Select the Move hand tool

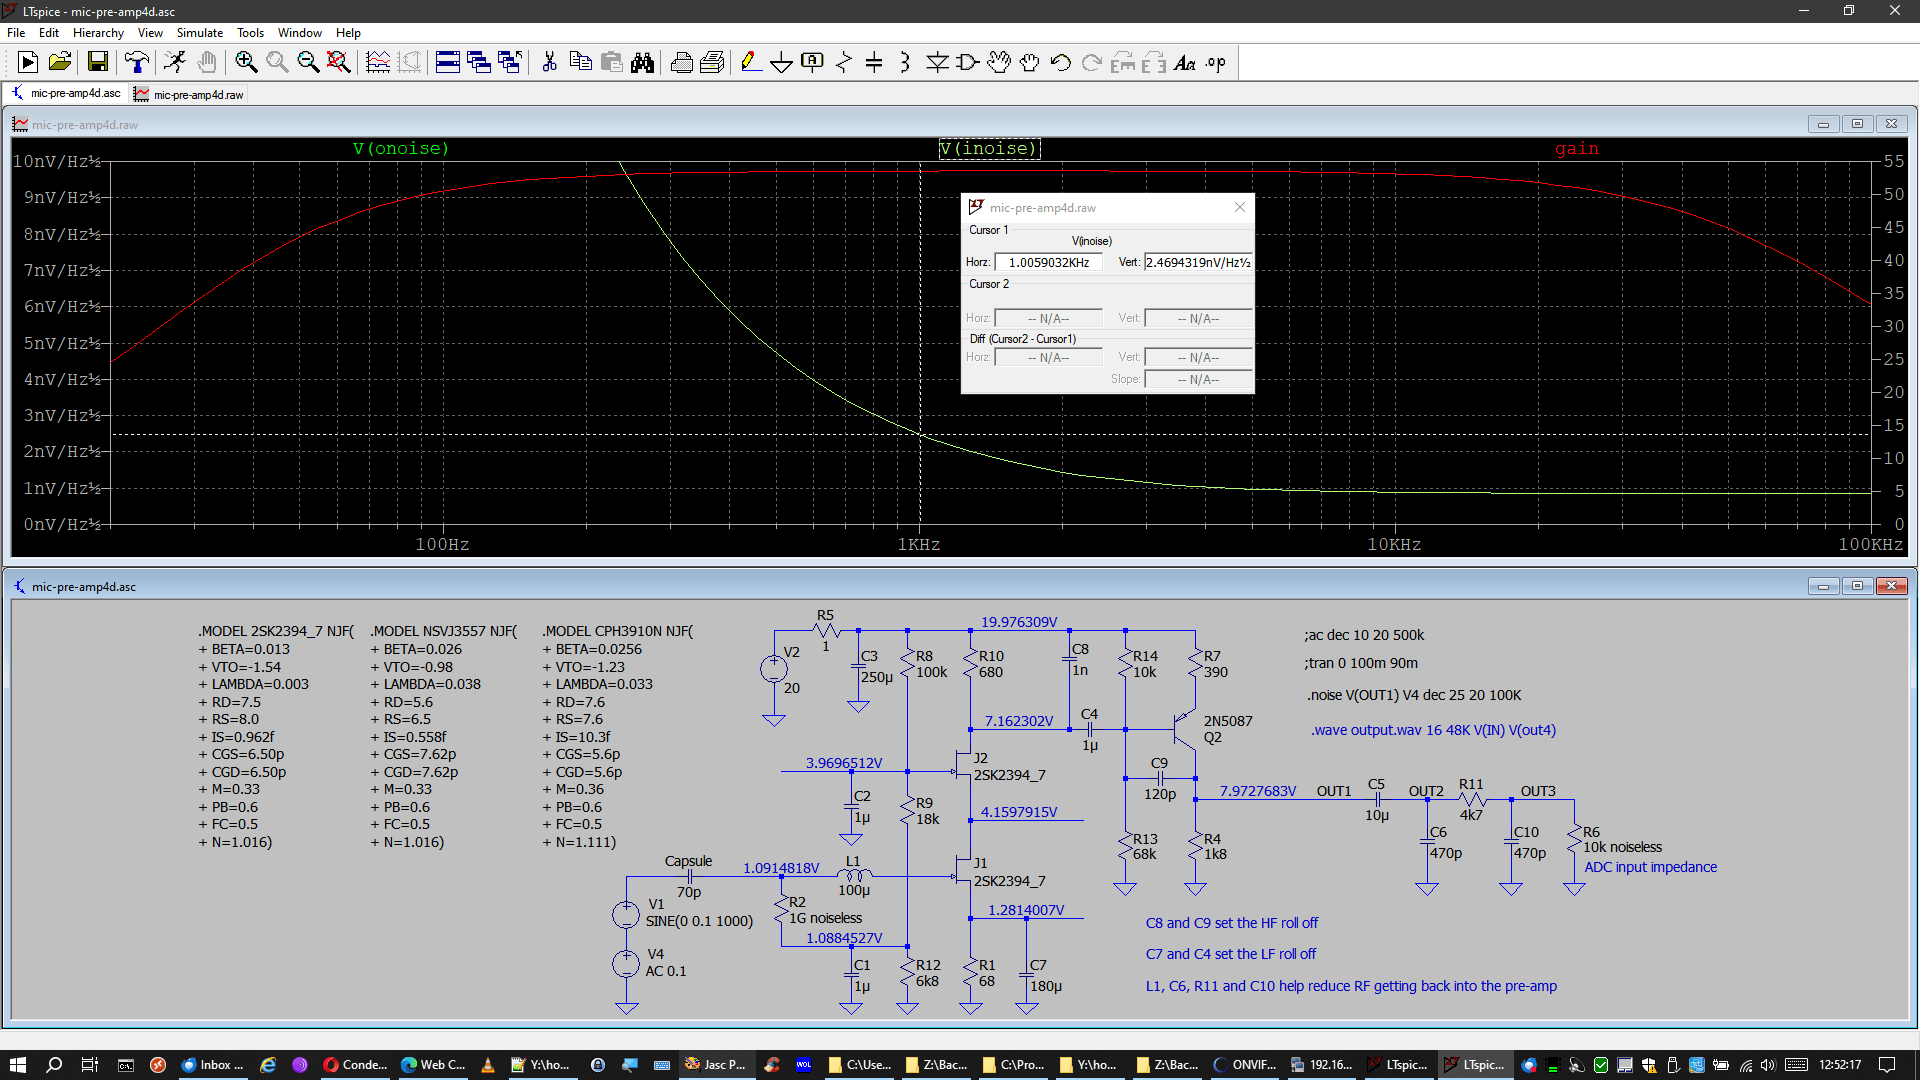[x=999, y=63]
